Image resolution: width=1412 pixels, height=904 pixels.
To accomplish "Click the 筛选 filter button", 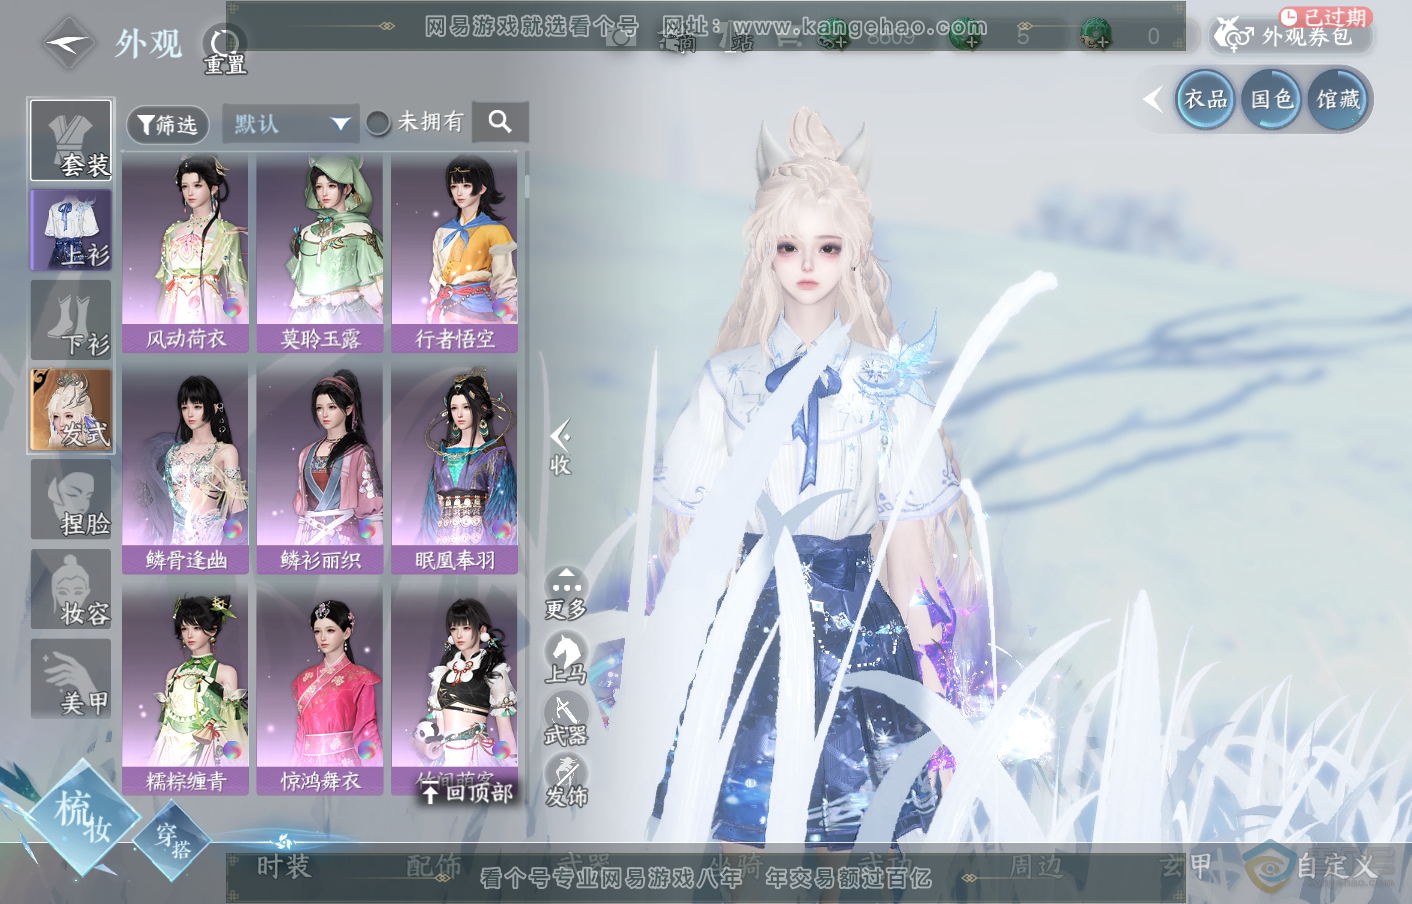I will [x=167, y=124].
